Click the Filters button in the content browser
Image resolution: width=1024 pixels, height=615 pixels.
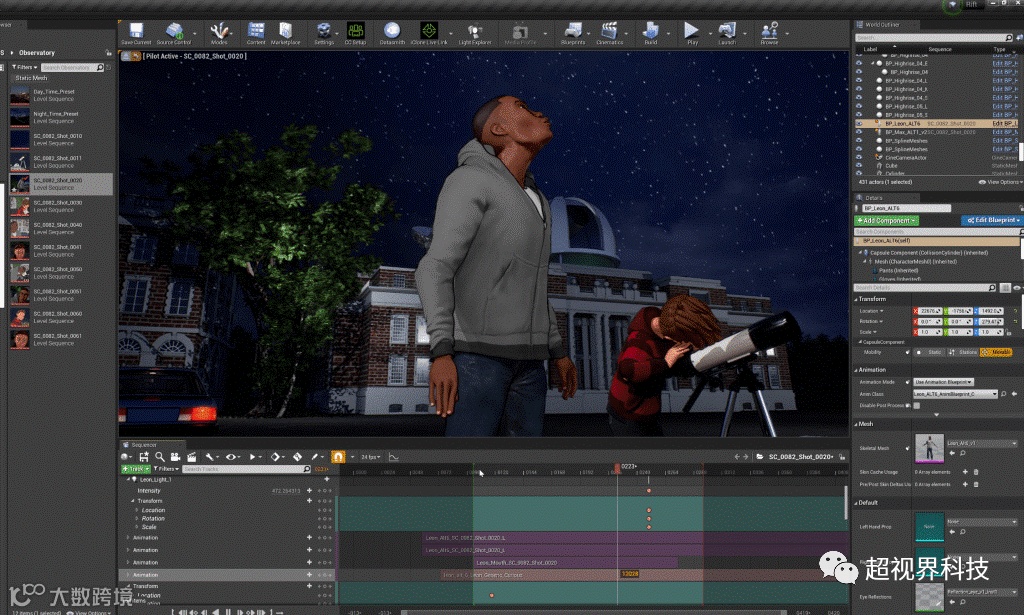pos(25,67)
